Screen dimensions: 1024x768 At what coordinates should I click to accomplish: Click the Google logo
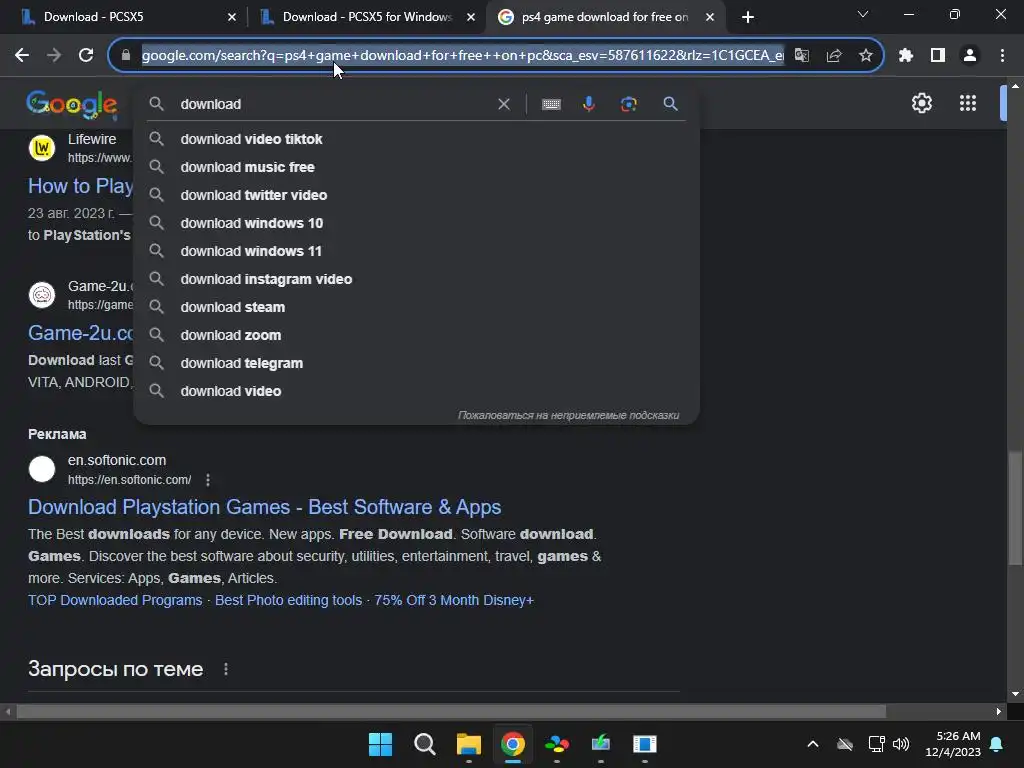tap(72, 104)
